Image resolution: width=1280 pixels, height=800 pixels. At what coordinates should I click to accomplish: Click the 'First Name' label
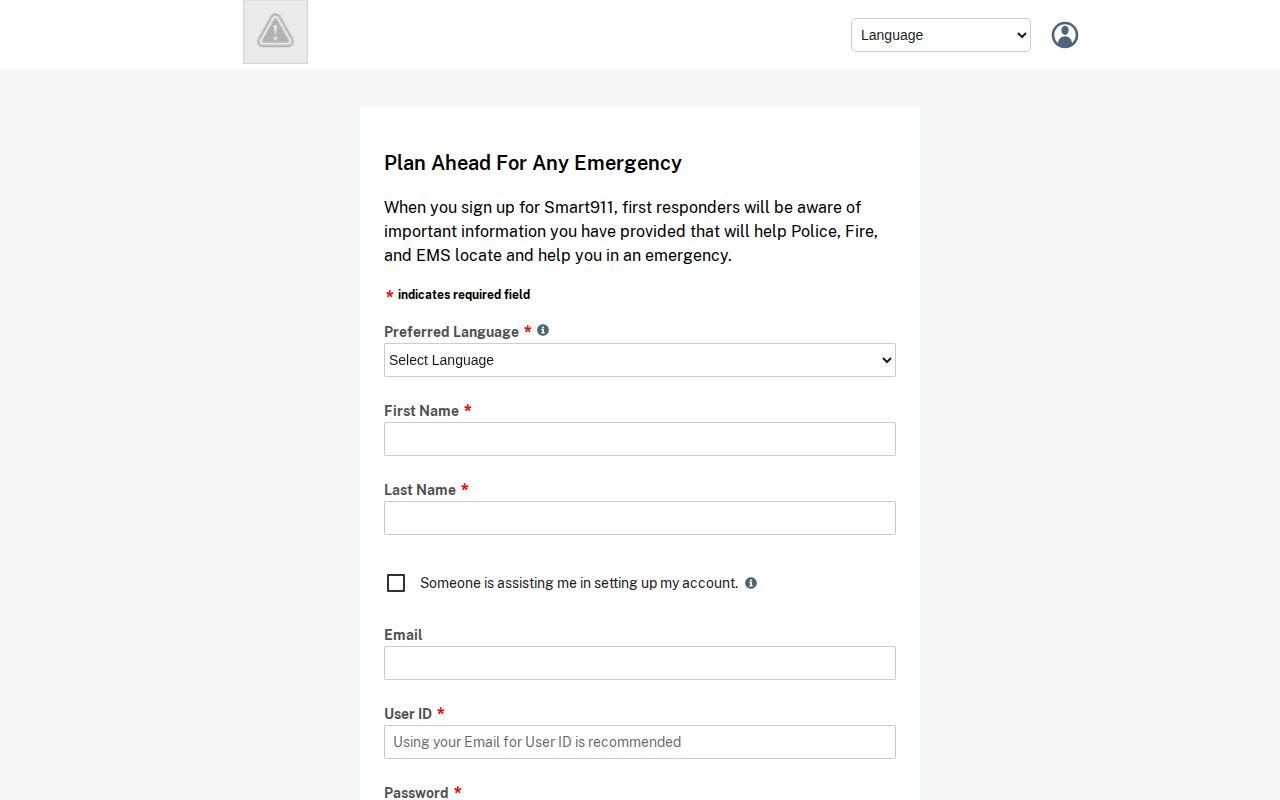tap(421, 411)
